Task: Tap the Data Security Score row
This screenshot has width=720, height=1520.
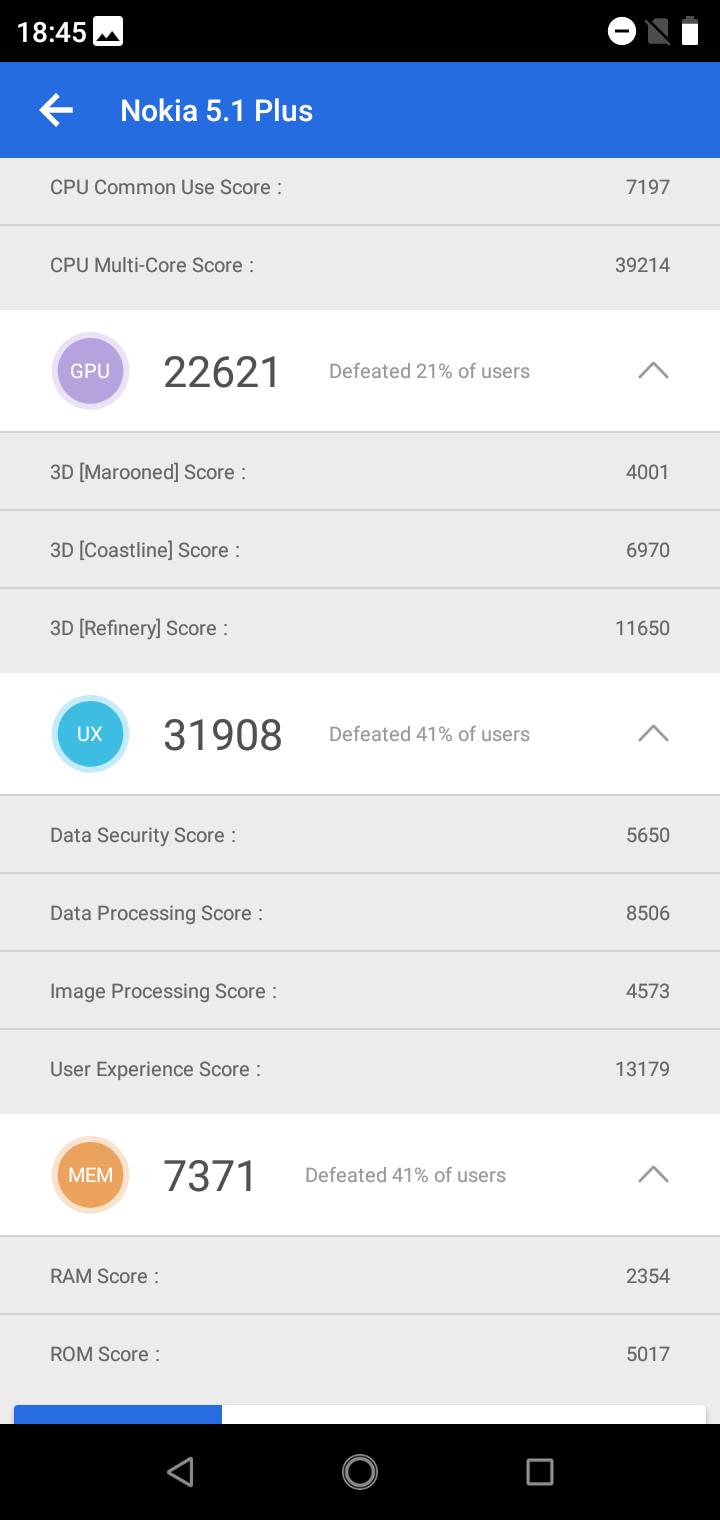Action: tap(360, 835)
